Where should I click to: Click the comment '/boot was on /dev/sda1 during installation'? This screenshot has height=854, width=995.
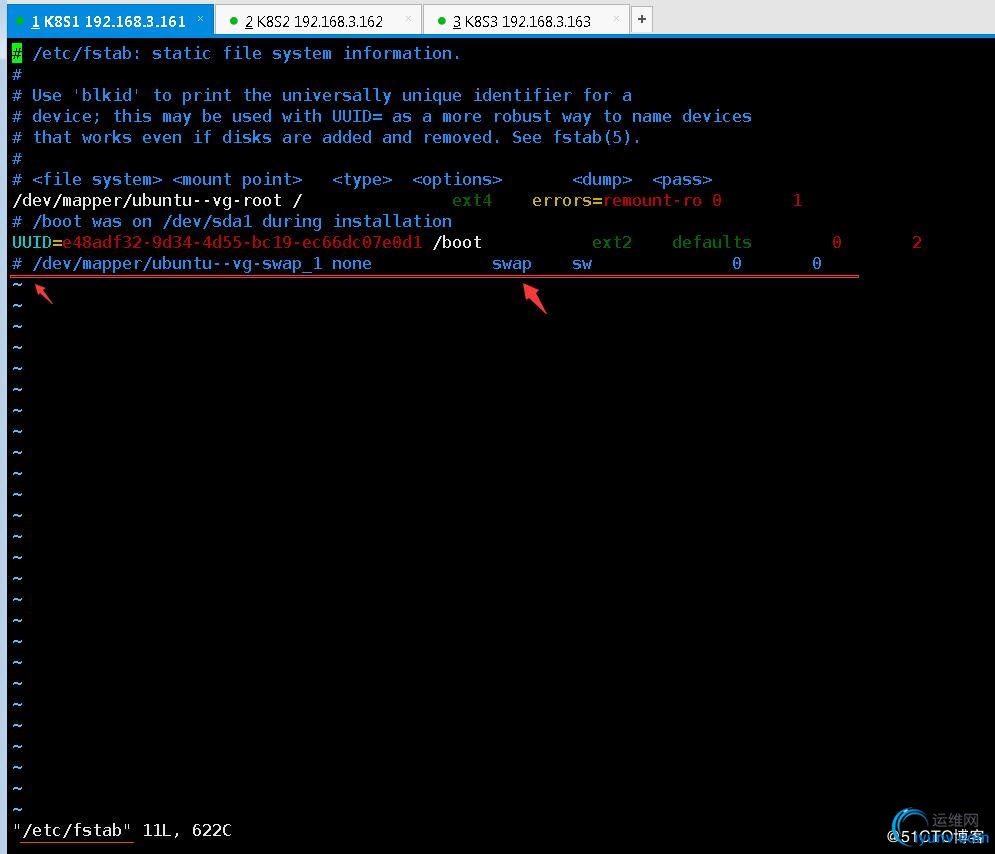[242, 221]
